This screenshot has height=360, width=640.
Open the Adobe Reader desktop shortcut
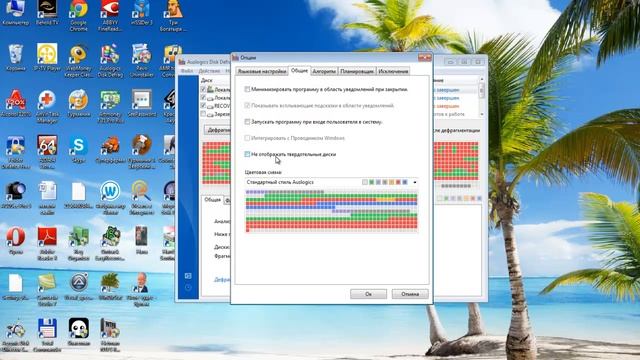(x=47, y=243)
